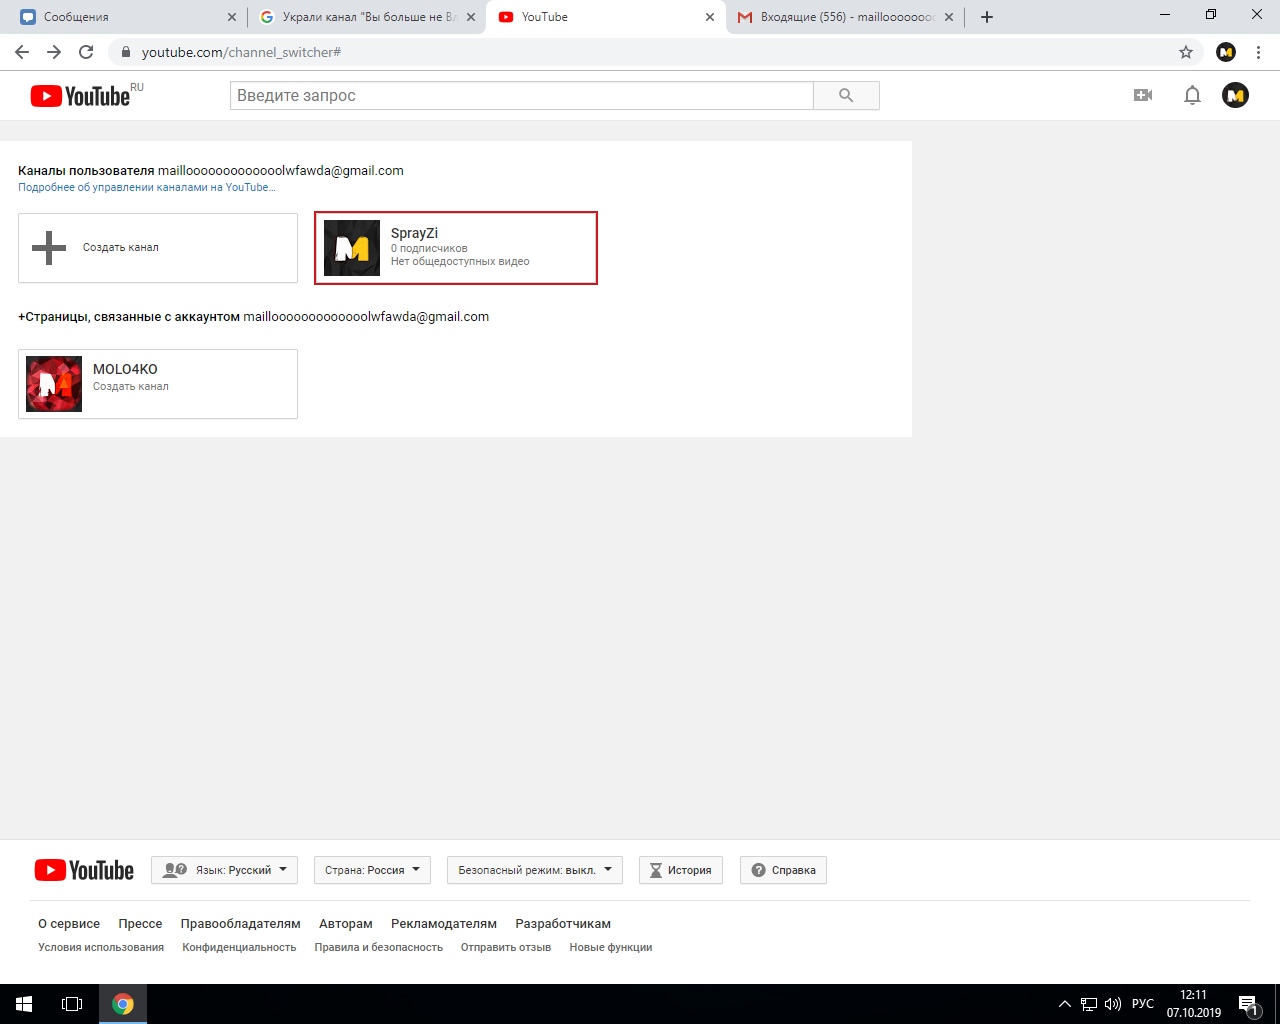1280x1024 pixels.
Task: View site info padlock icon
Action: (126, 52)
